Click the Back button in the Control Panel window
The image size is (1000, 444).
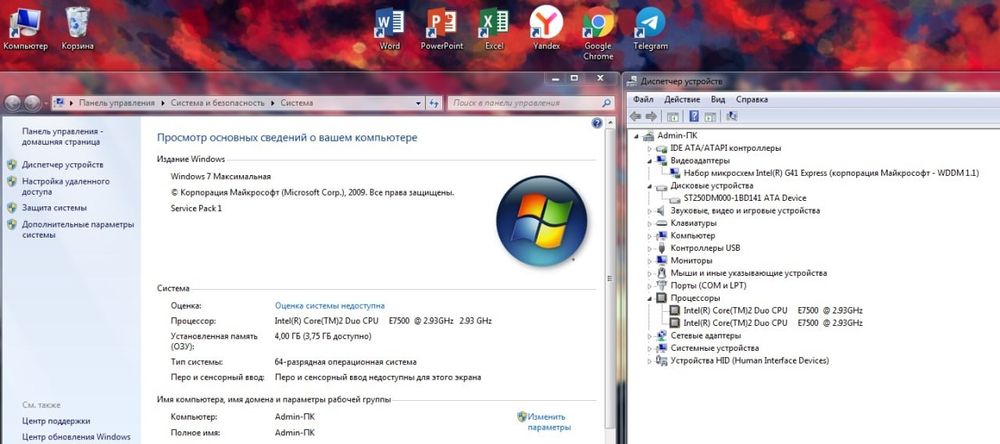[13, 103]
